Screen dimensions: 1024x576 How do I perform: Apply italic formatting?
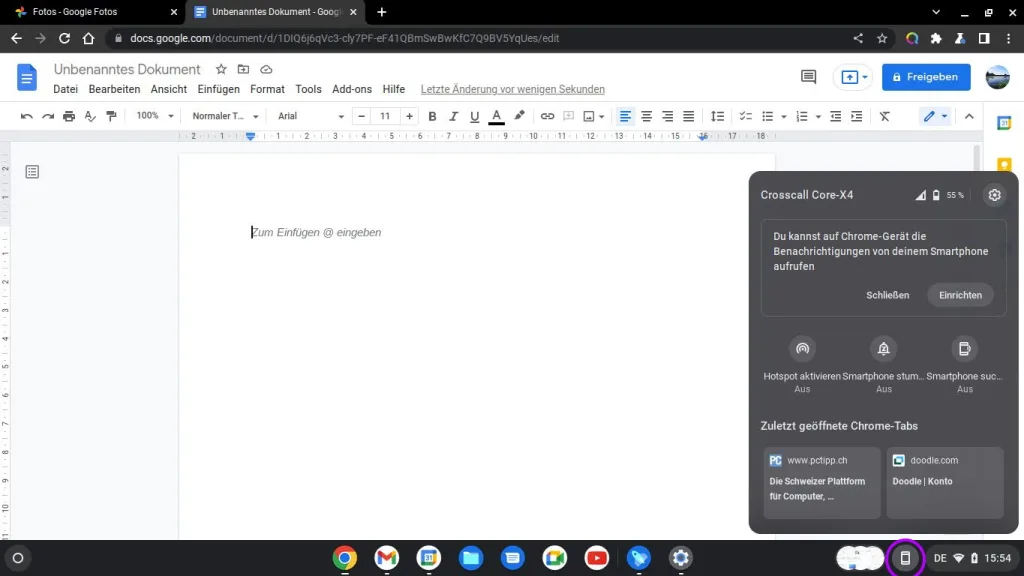tap(453, 116)
